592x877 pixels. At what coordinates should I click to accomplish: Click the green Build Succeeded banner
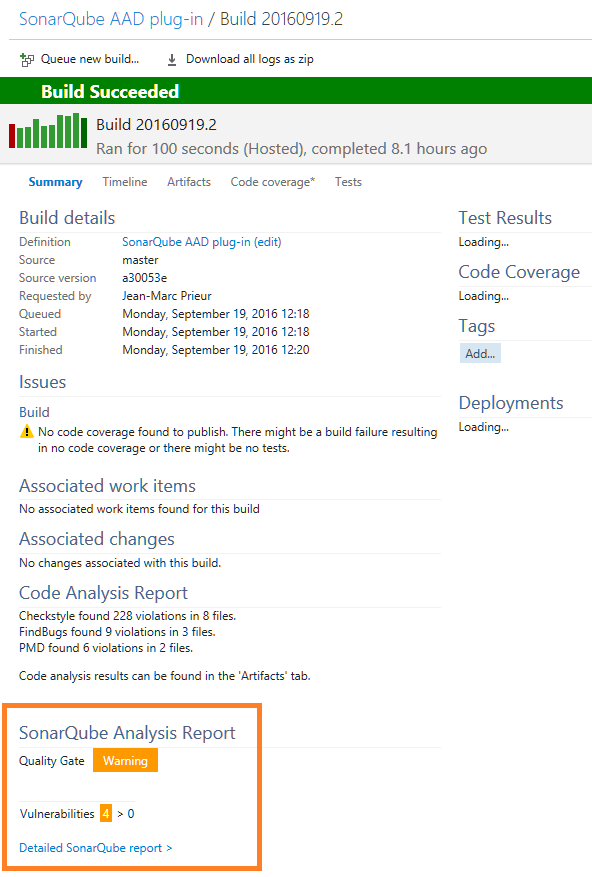[296, 91]
